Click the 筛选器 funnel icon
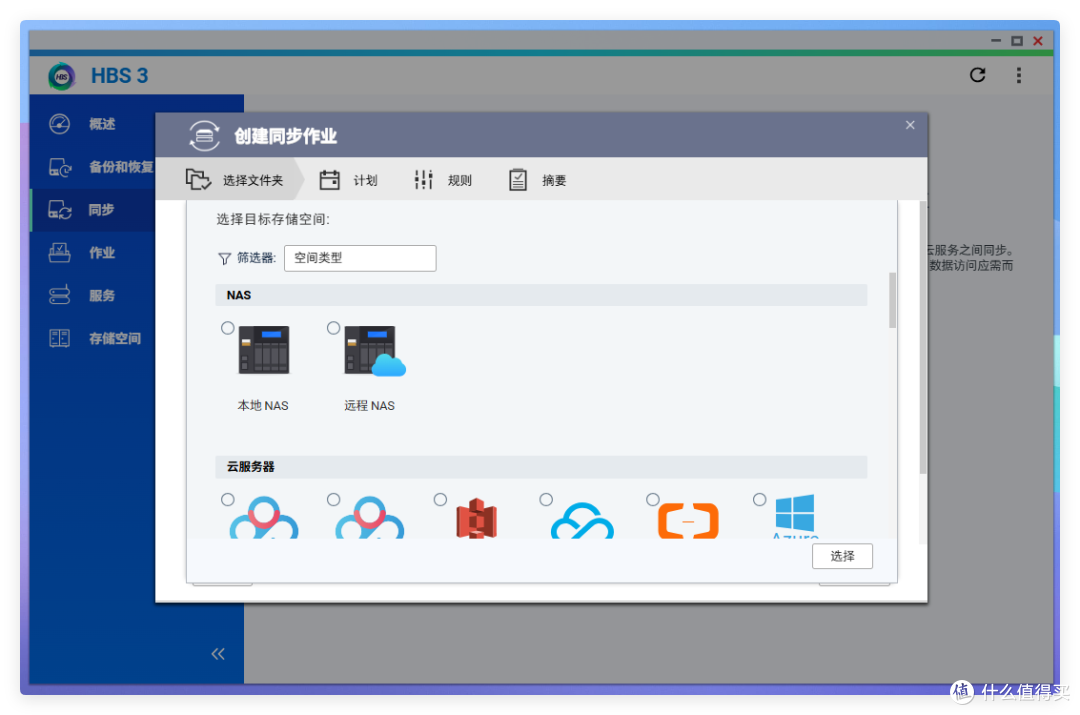The width and height of the screenshot is (1080, 715). 225,259
